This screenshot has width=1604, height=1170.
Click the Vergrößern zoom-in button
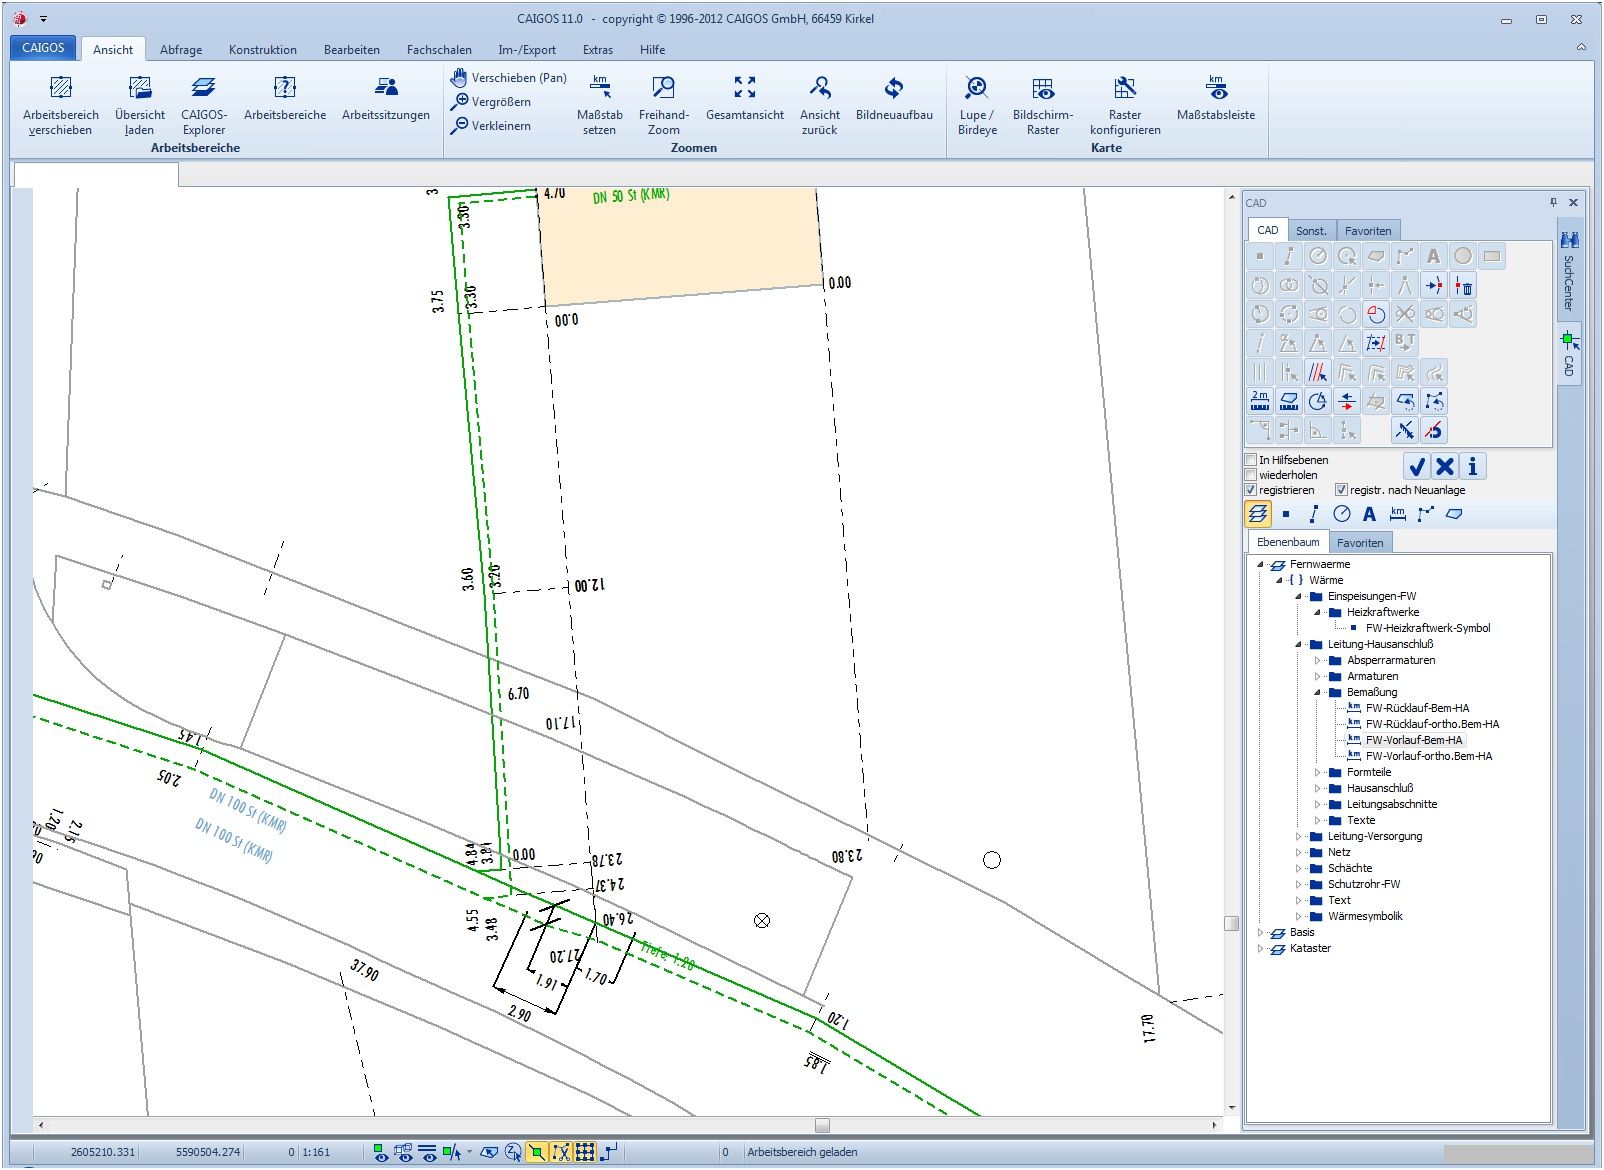pyautogui.click(x=491, y=102)
